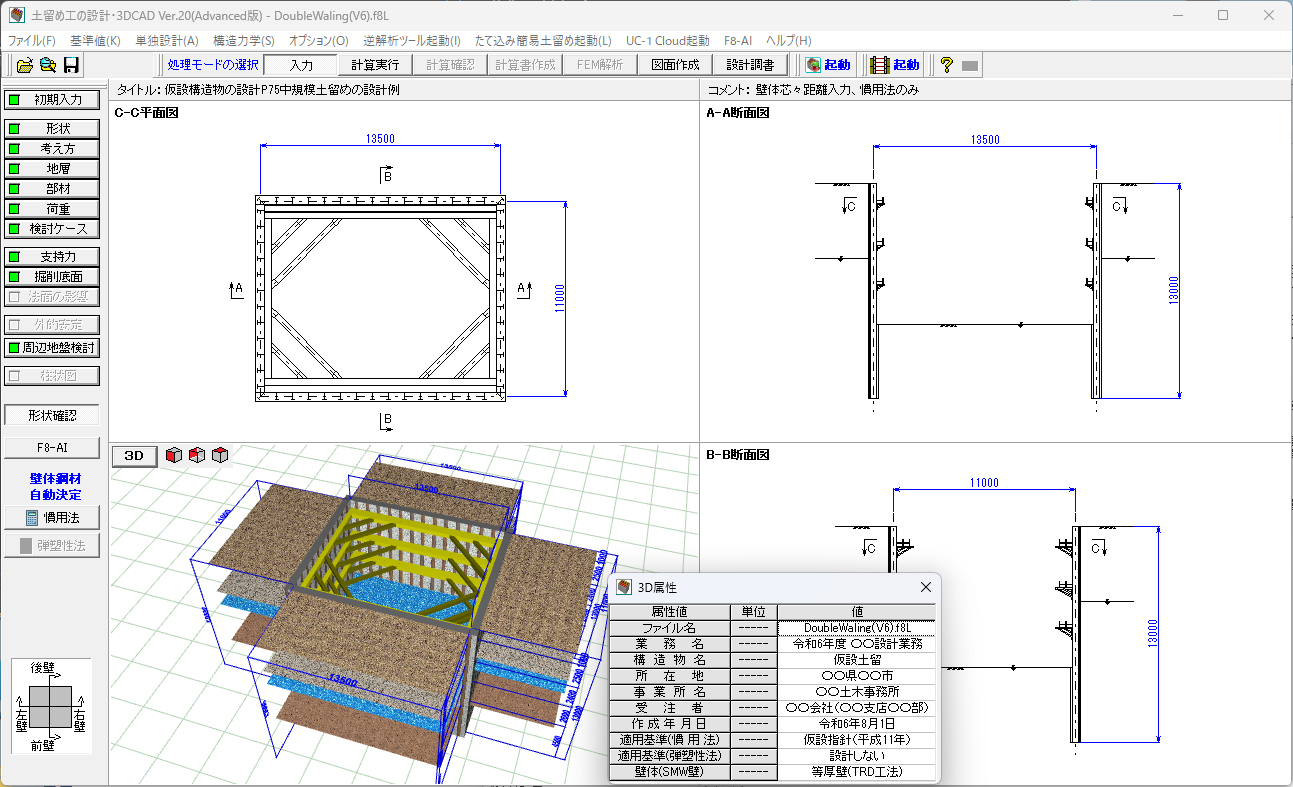
Task: Click the 属性値 column header
Action: pyautogui.click(x=669, y=611)
